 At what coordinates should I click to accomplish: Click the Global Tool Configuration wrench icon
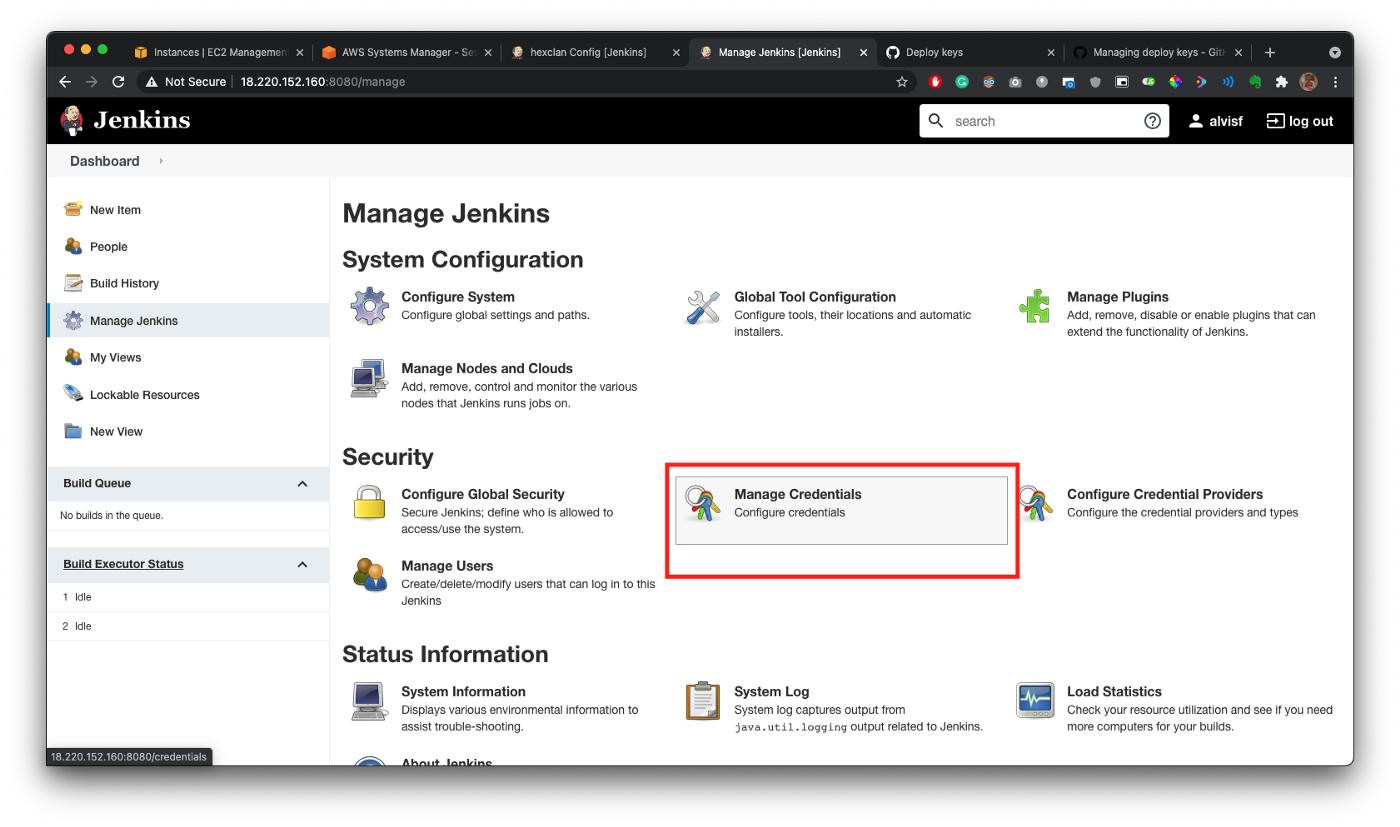(x=703, y=306)
